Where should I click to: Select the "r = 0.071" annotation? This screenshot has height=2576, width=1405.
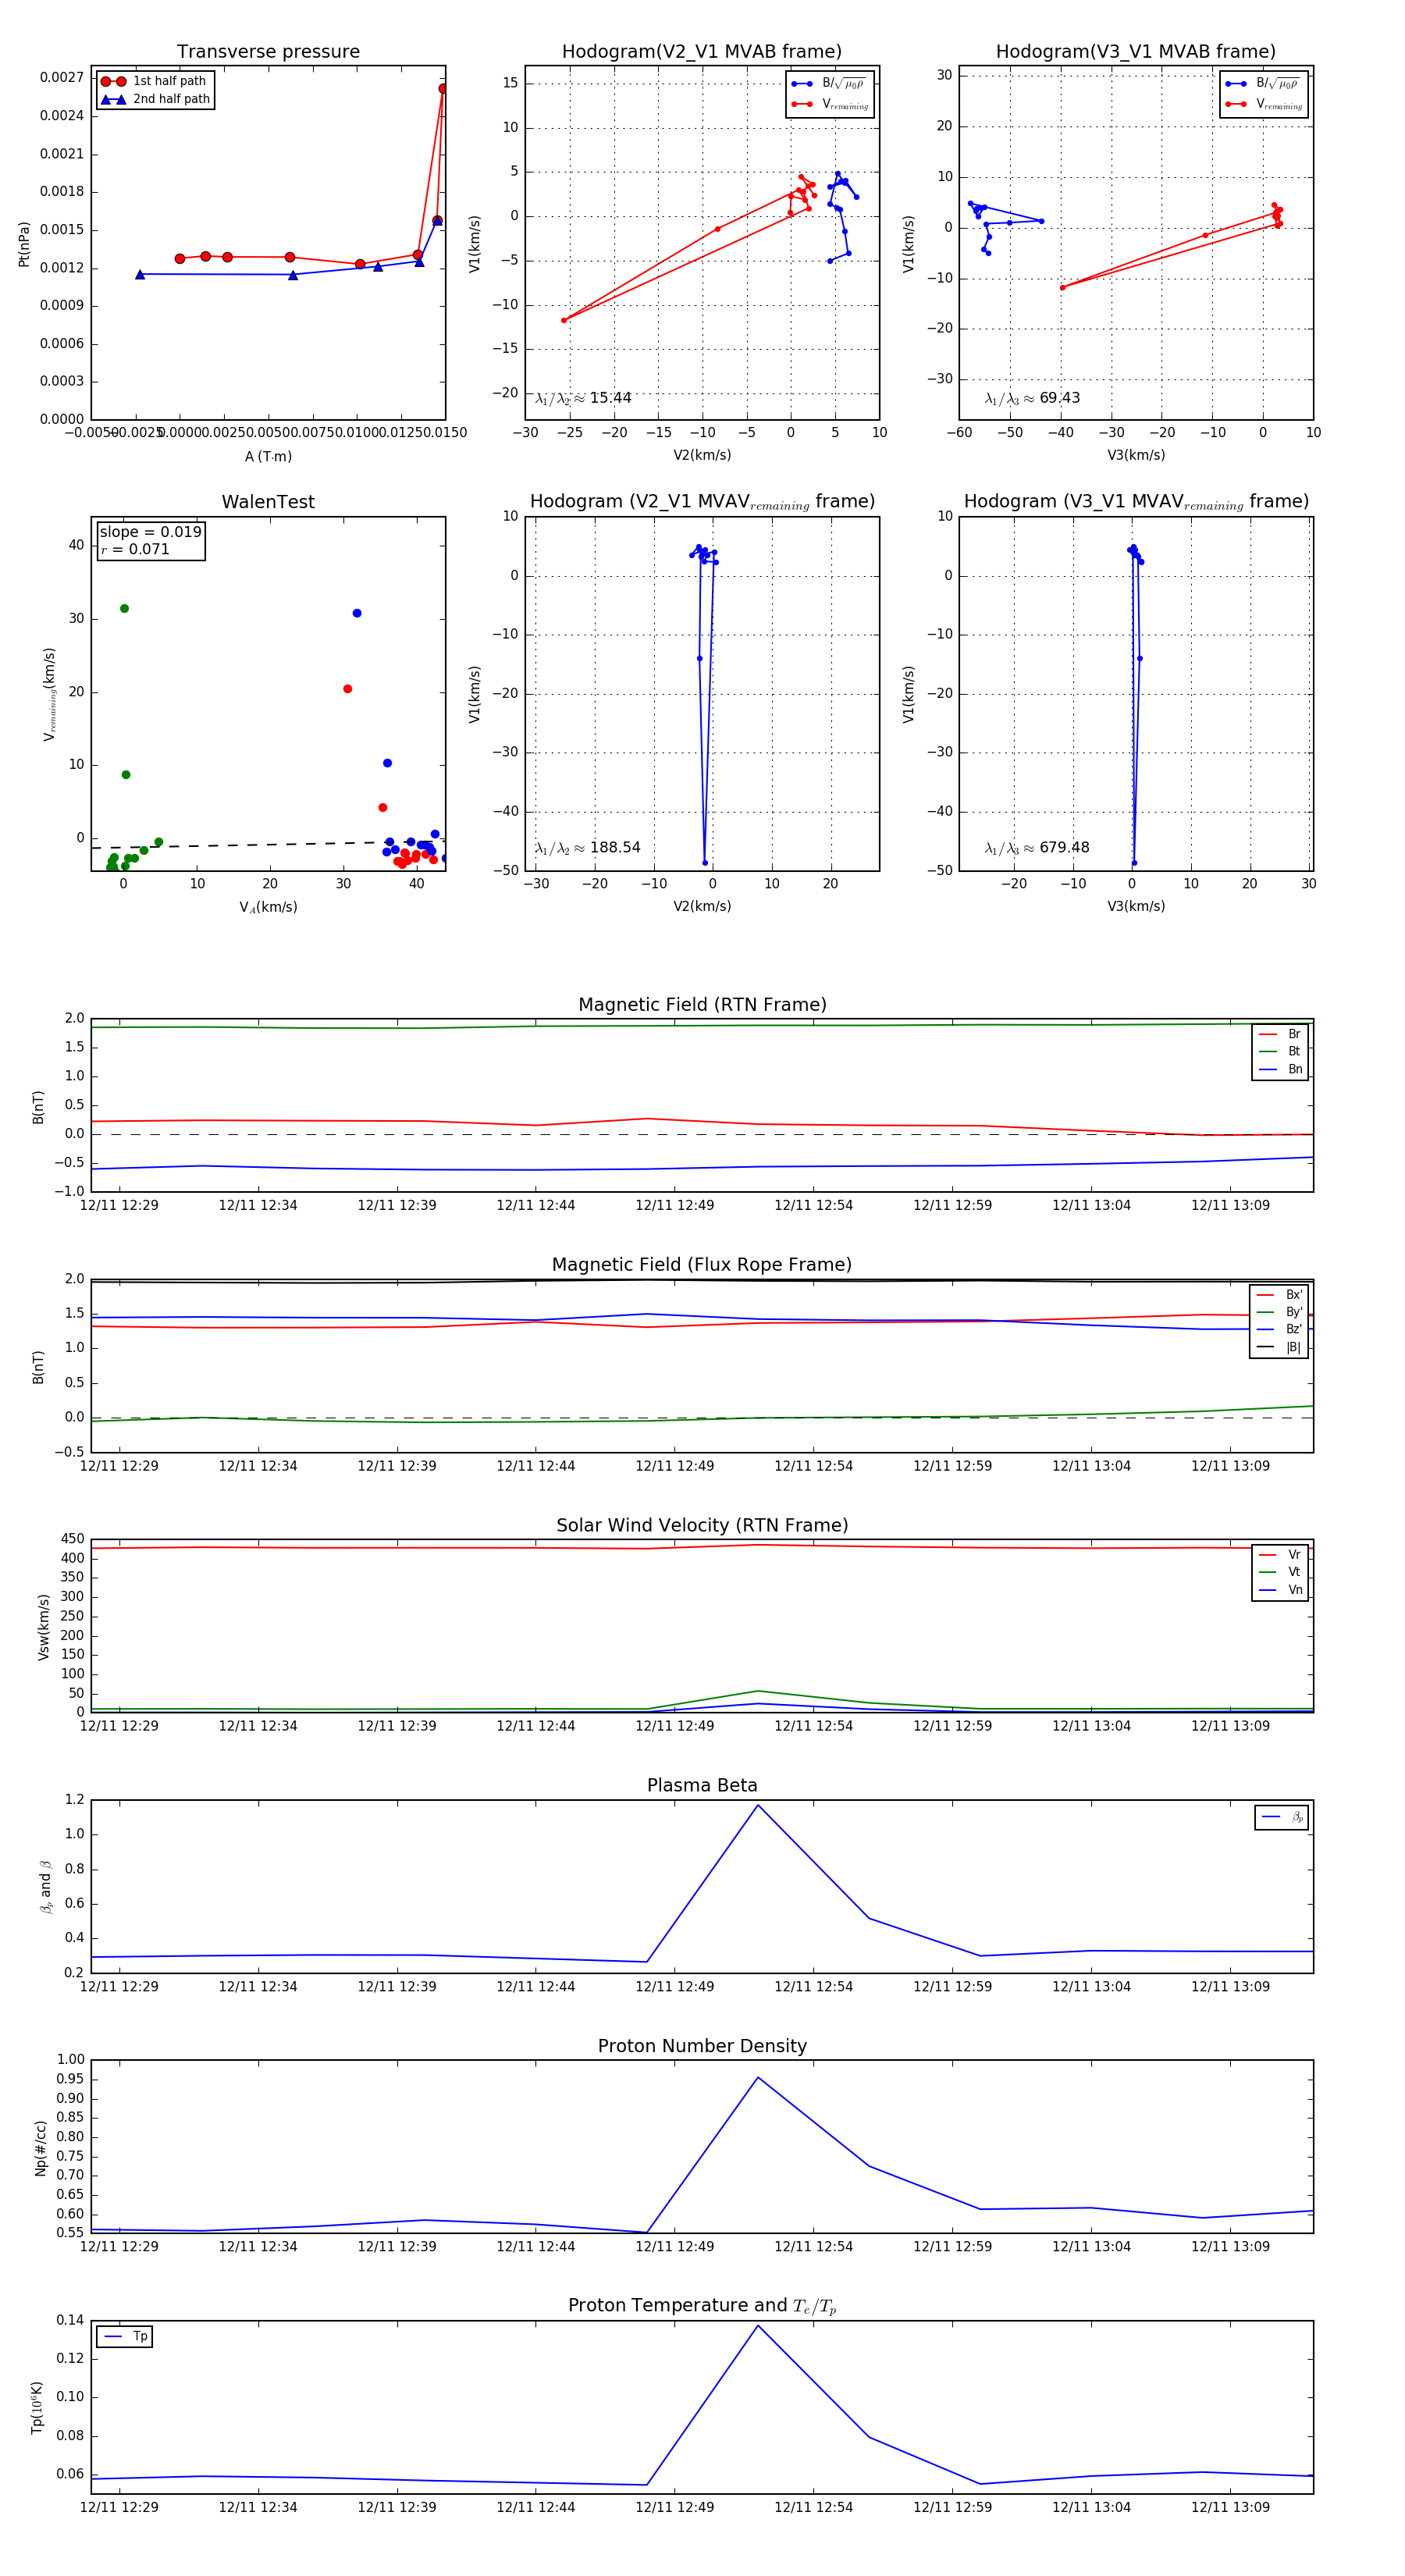[135, 549]
